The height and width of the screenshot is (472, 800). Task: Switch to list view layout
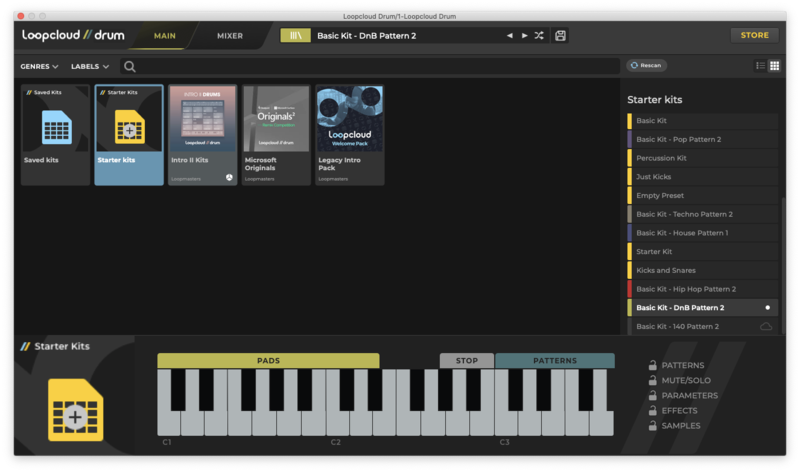760,66
